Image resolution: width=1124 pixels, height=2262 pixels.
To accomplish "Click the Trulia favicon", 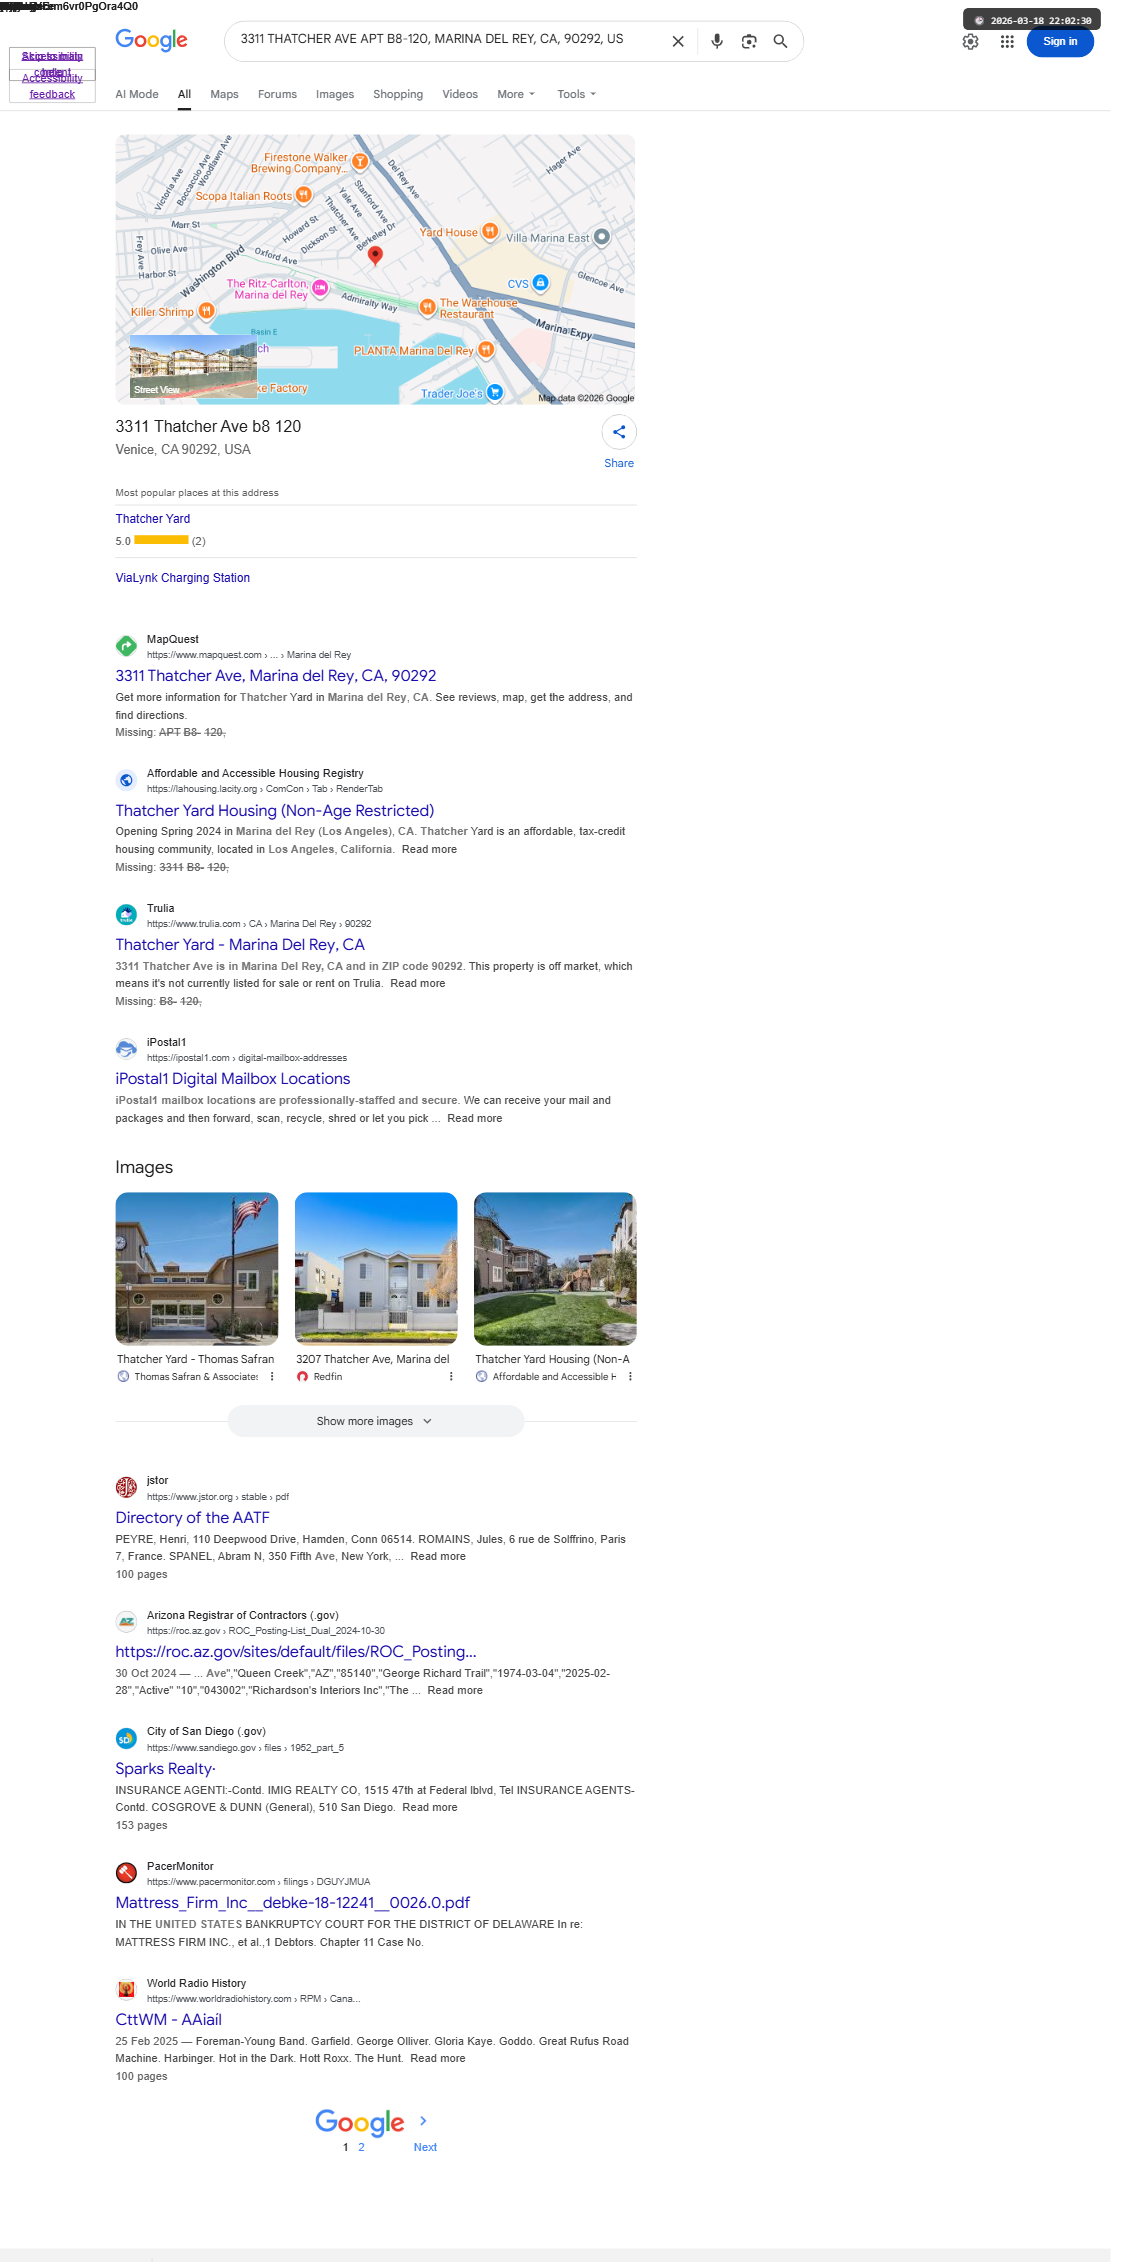I will click(x=126, y=915).
